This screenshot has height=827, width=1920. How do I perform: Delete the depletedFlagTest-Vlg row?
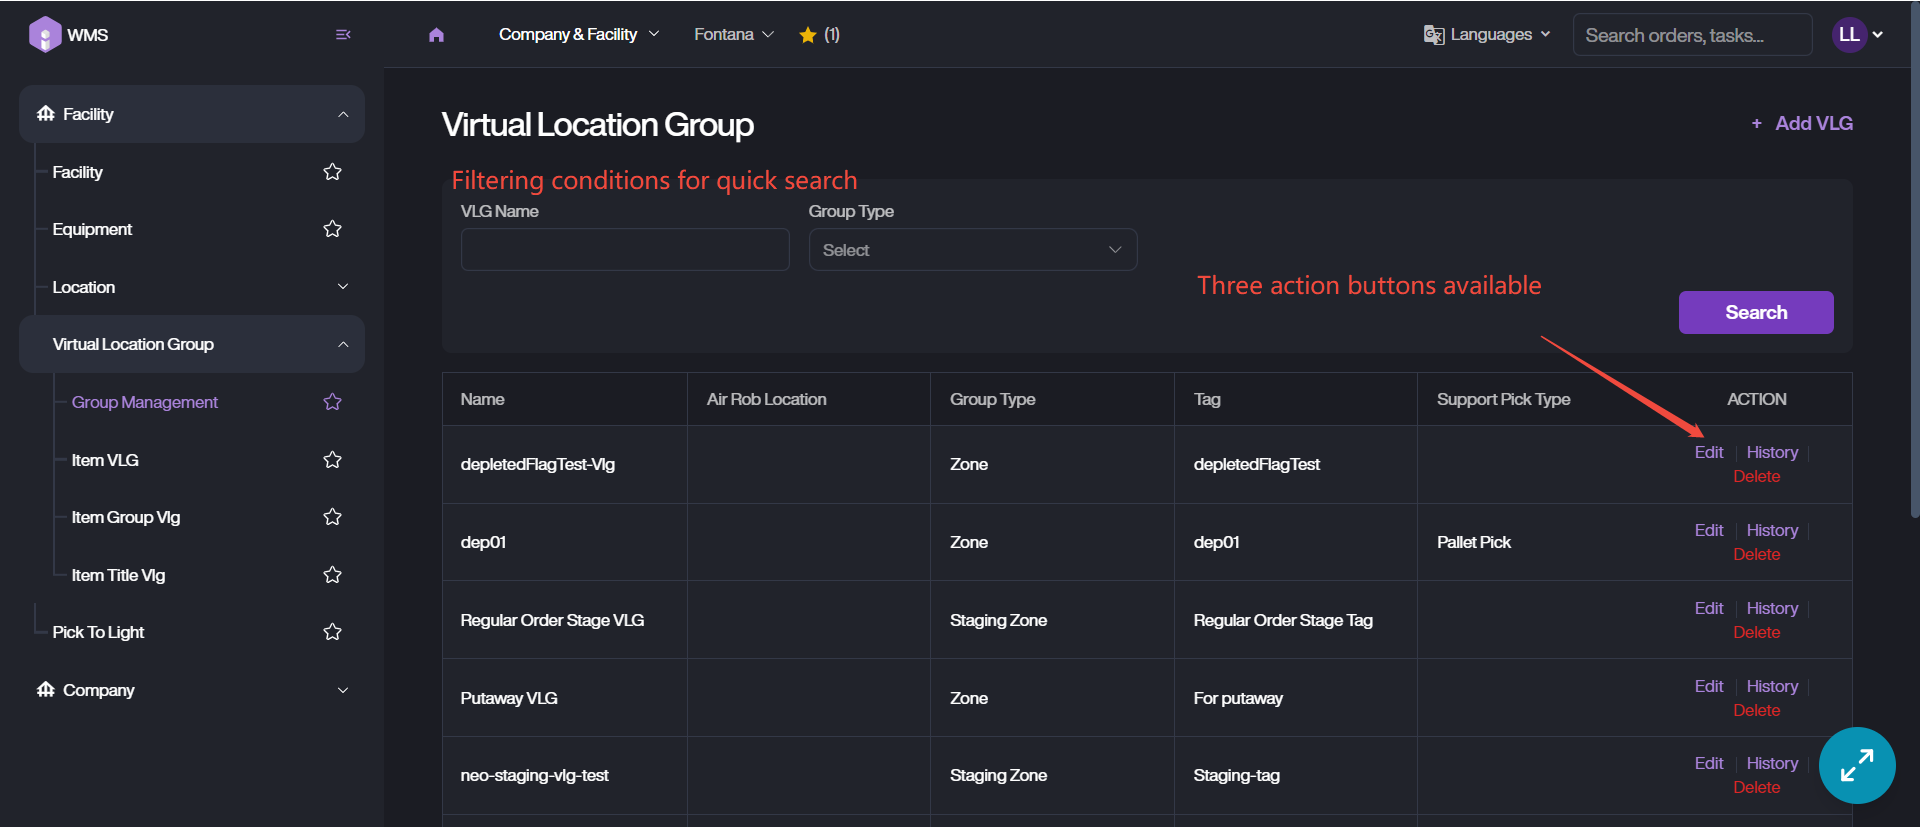(x=1756, y=476)
